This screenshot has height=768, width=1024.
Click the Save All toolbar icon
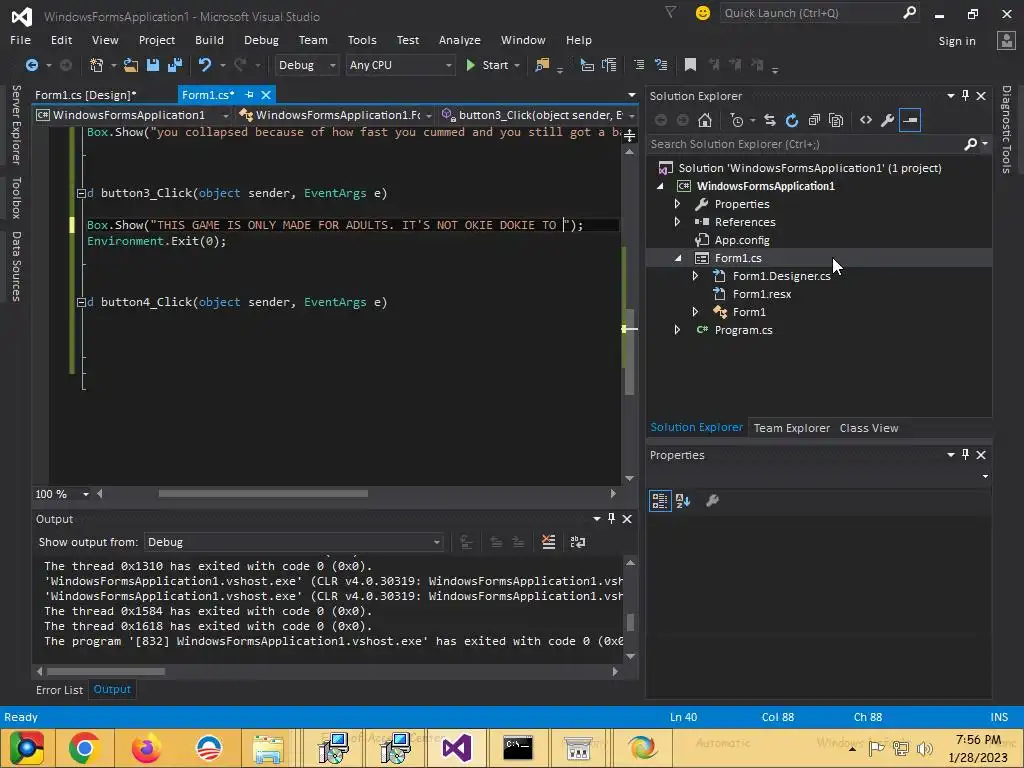pyautogui.click(x=175, y=65)
